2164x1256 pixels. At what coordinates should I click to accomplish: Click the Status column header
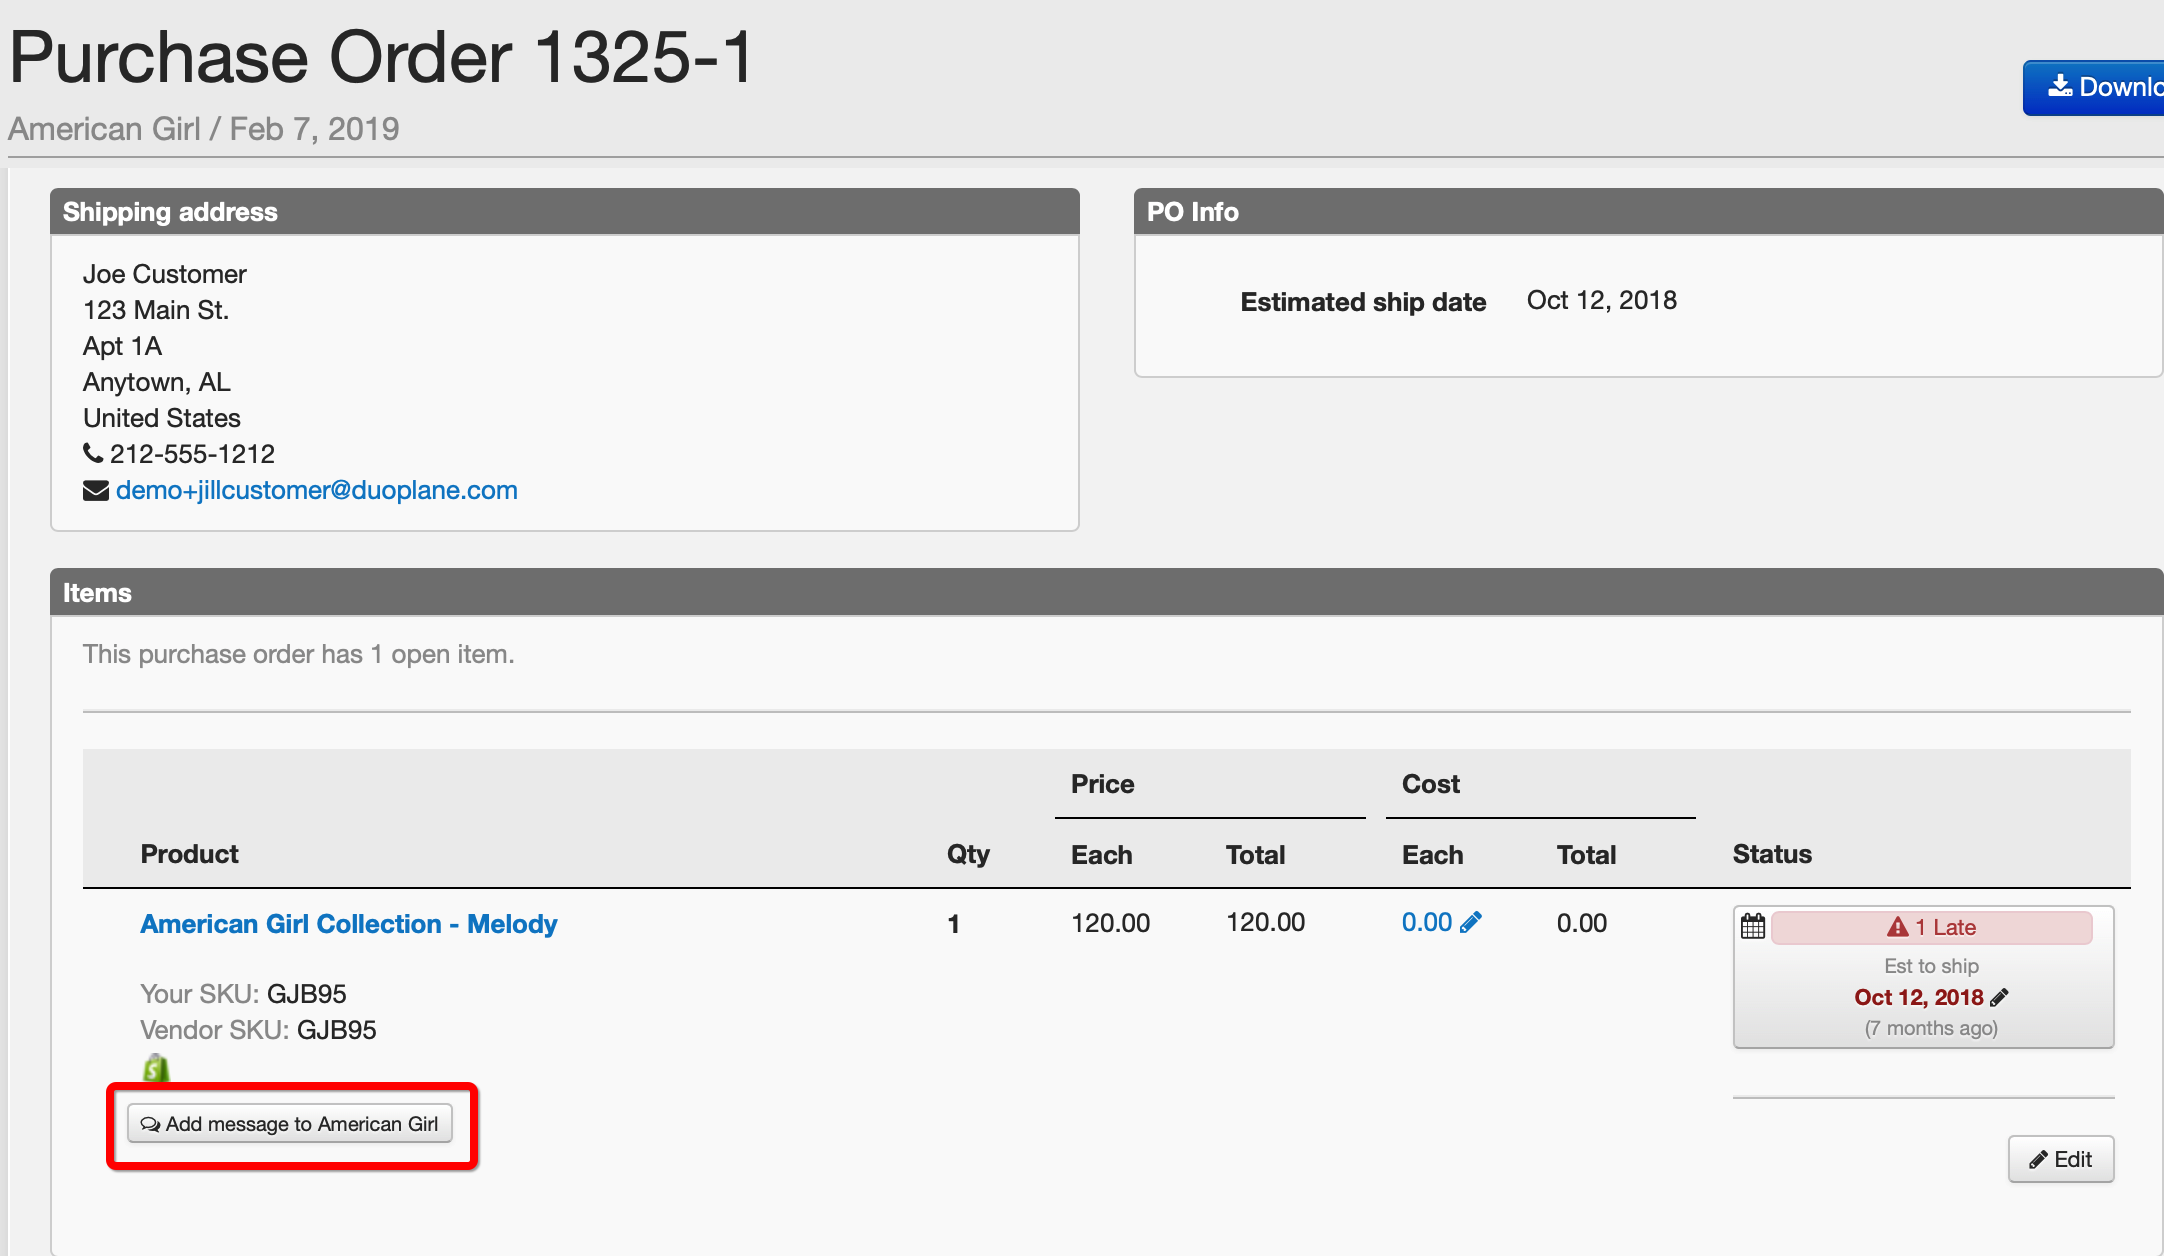click(x=1771, y=854)
